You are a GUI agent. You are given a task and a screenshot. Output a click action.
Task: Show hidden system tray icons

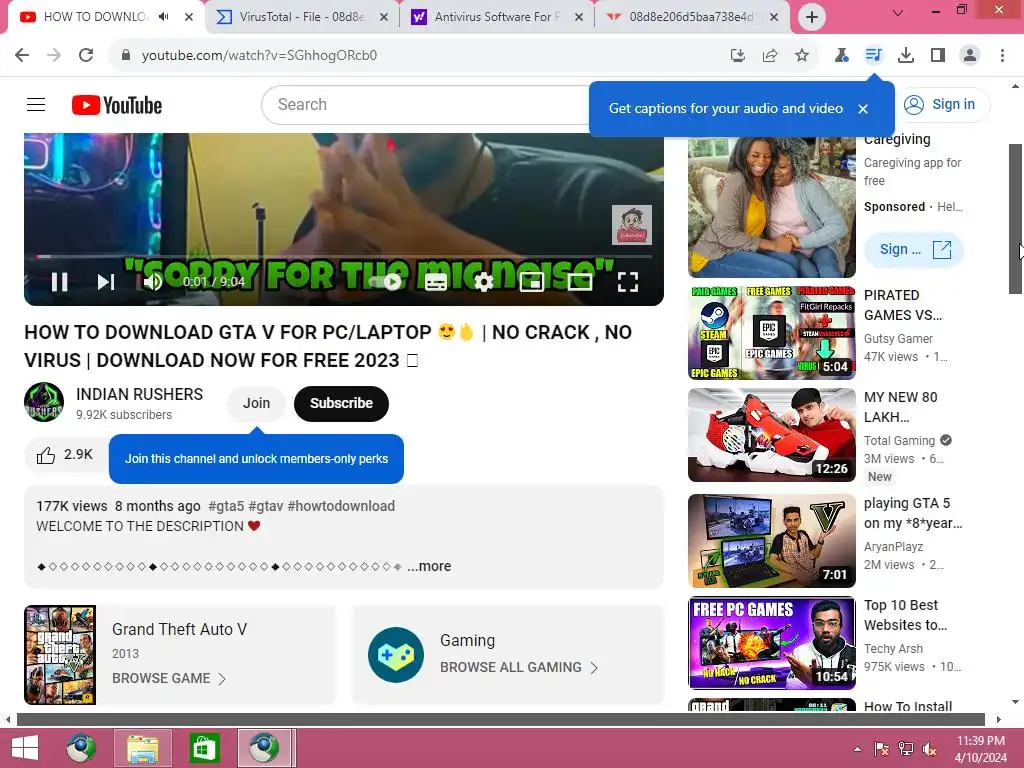(857, 749)
